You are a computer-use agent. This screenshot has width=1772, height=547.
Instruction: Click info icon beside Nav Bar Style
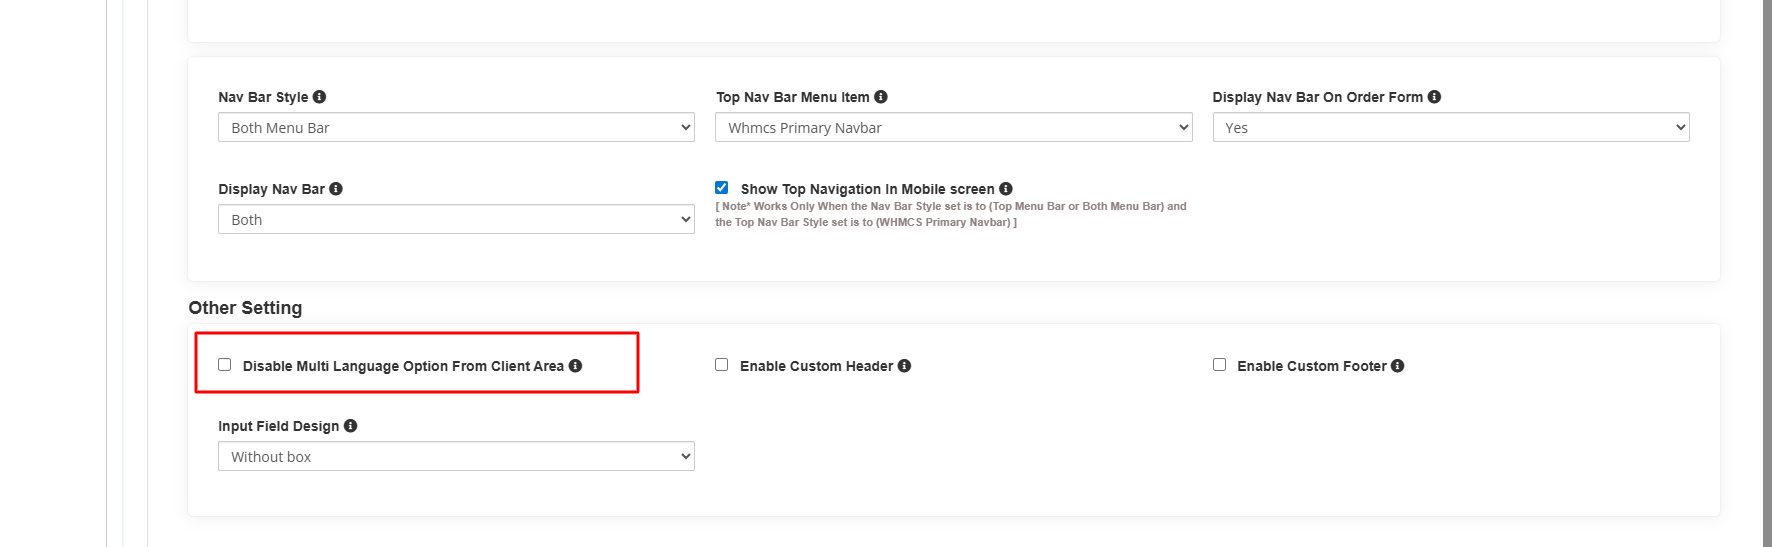click(319, 97)
